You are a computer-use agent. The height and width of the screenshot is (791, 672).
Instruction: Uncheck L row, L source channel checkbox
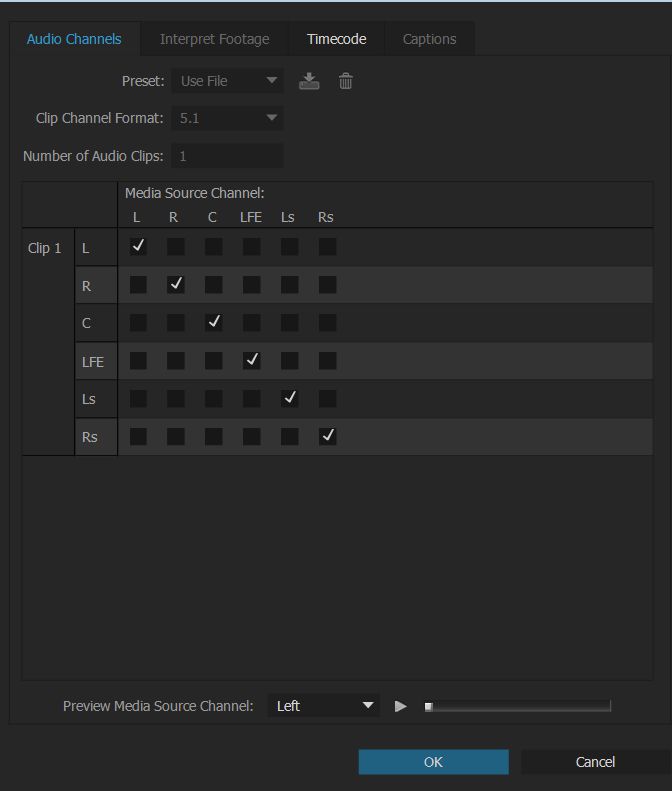pos(138,247)
